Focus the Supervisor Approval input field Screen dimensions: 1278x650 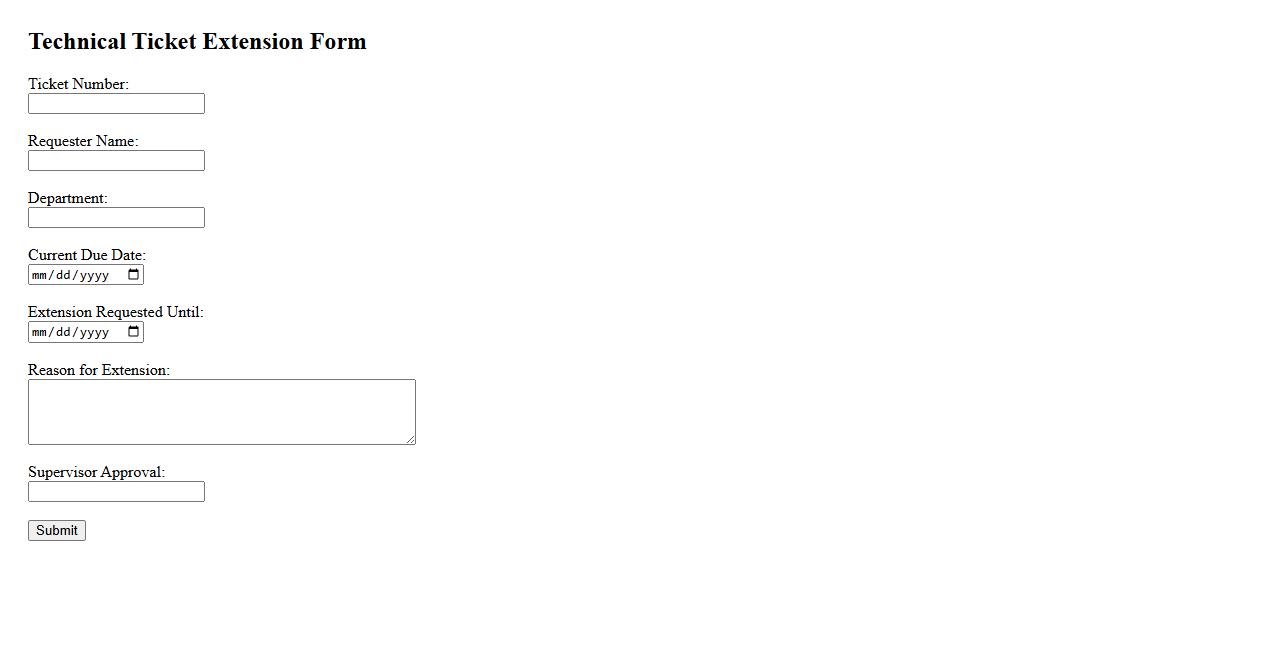click(x=116, y=492)
